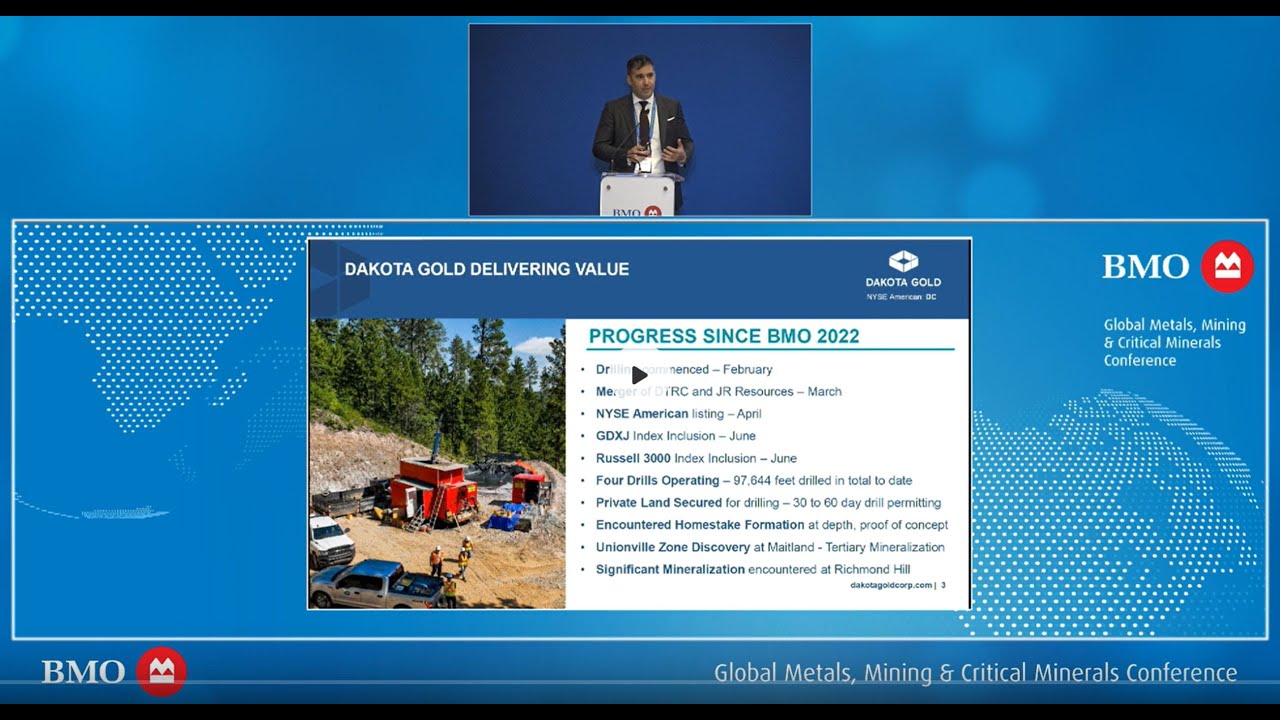Screen dimensions: 1280x720
Task: Click the 'Significant Mineralization' bullet
Action: coord(753,569)
